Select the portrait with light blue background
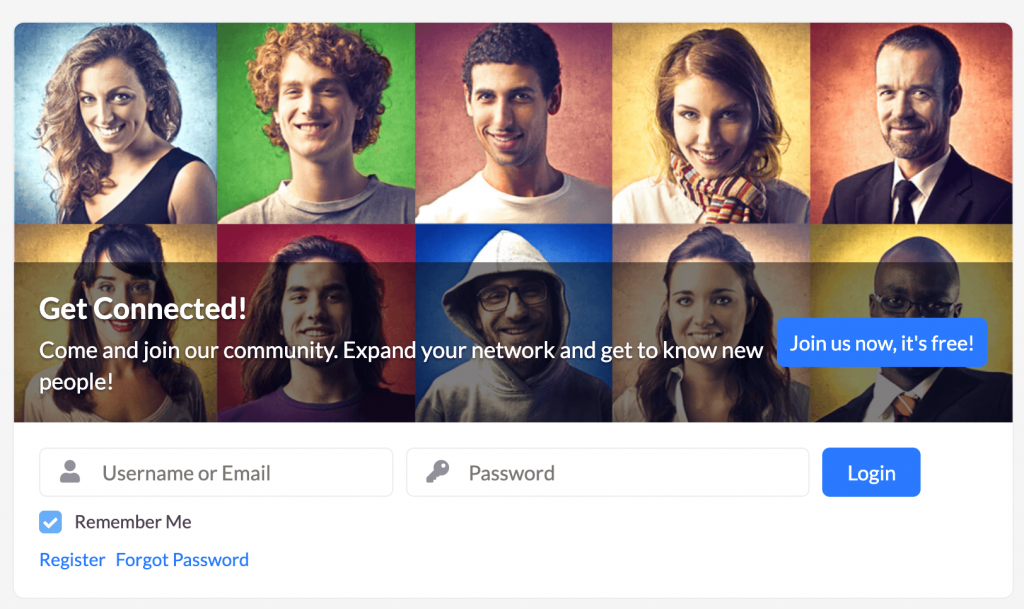 click(x=116, y=123)
